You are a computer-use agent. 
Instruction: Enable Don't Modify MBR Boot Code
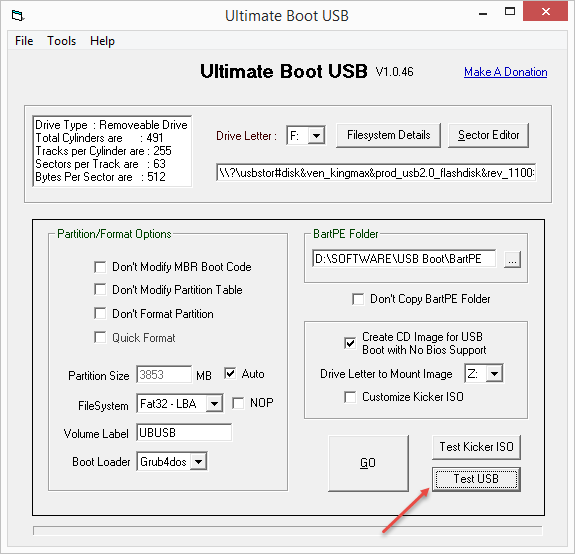tap(100, 267)
